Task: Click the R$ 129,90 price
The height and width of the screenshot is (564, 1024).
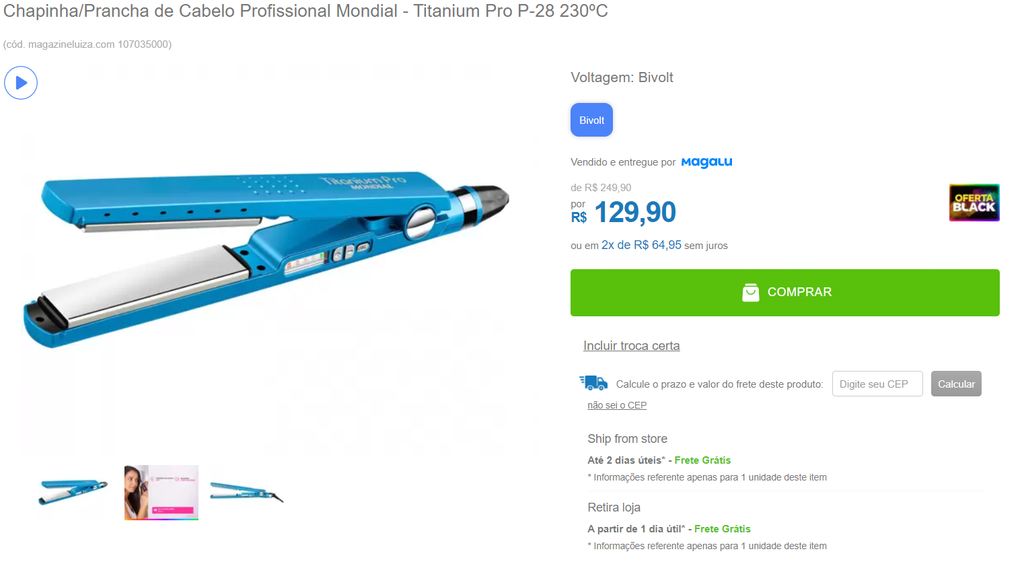Action: click(624, 212)
